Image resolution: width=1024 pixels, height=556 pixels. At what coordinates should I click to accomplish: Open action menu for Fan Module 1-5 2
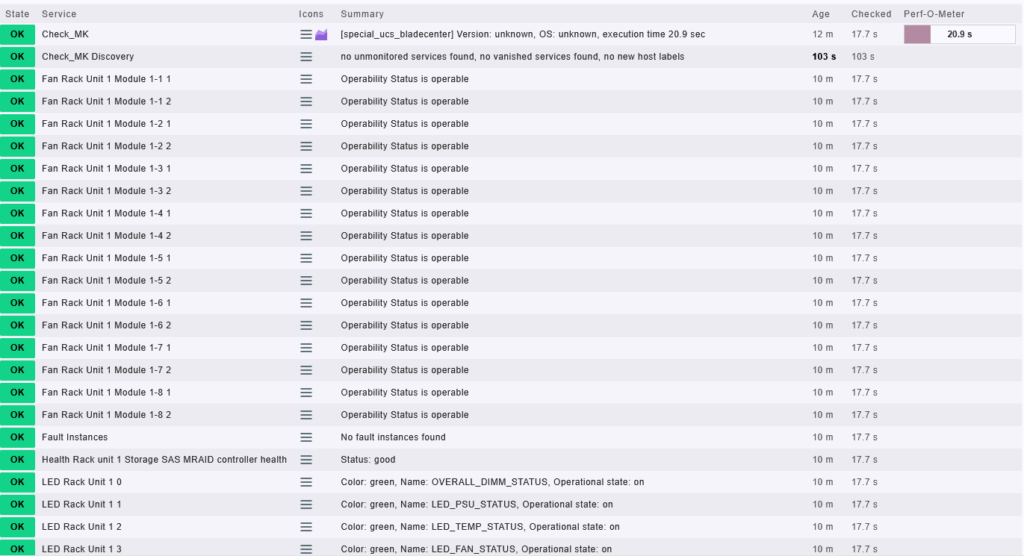[x=306, y=280]
